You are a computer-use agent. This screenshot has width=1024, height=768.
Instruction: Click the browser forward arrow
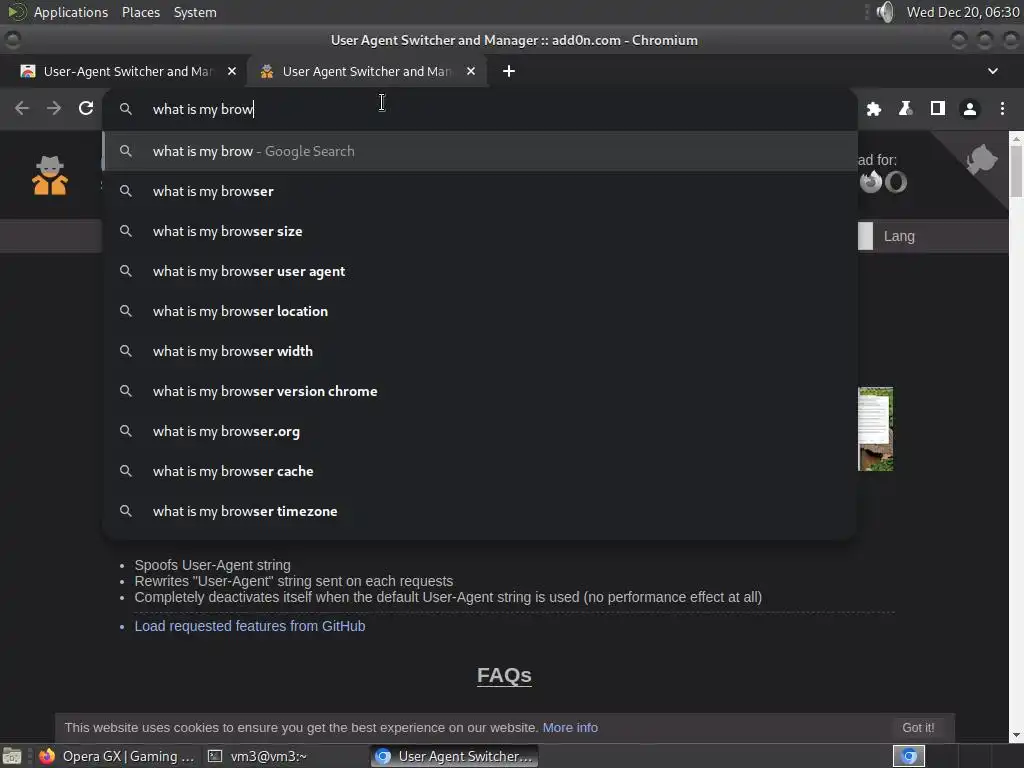coord(54,108)
